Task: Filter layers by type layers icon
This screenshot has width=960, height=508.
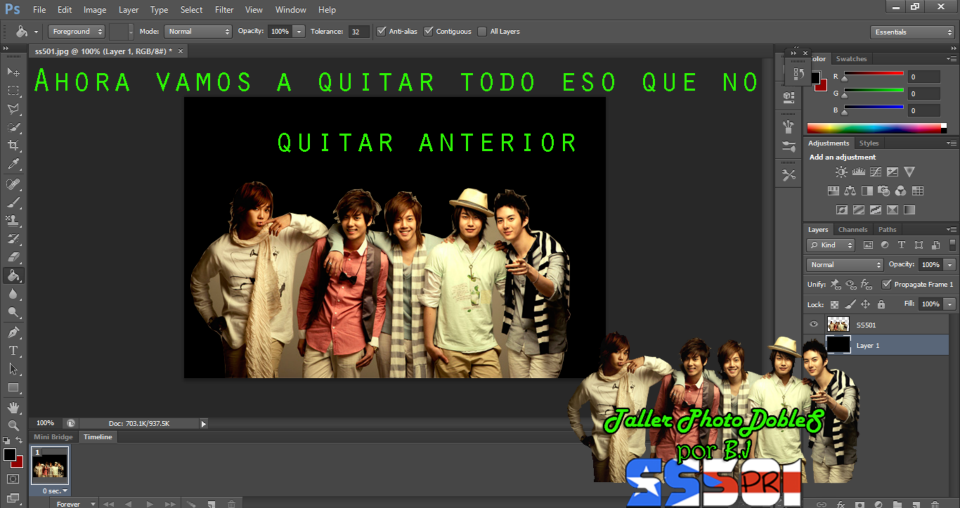Action: pos(901,245)
